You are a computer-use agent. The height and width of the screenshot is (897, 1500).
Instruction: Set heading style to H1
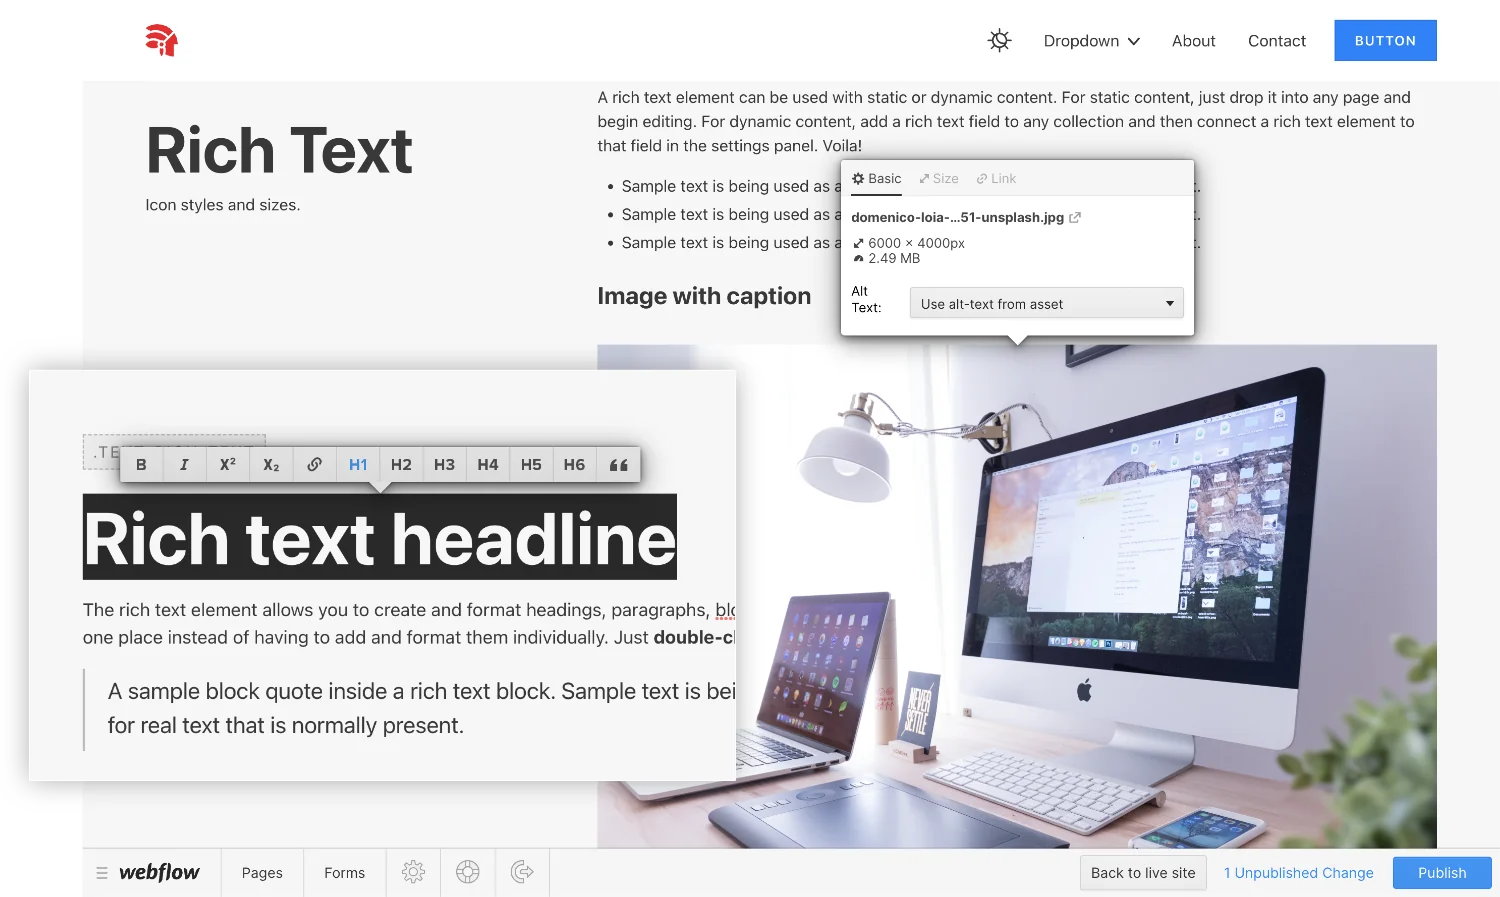pyautogui.click(x=358, y=465)
